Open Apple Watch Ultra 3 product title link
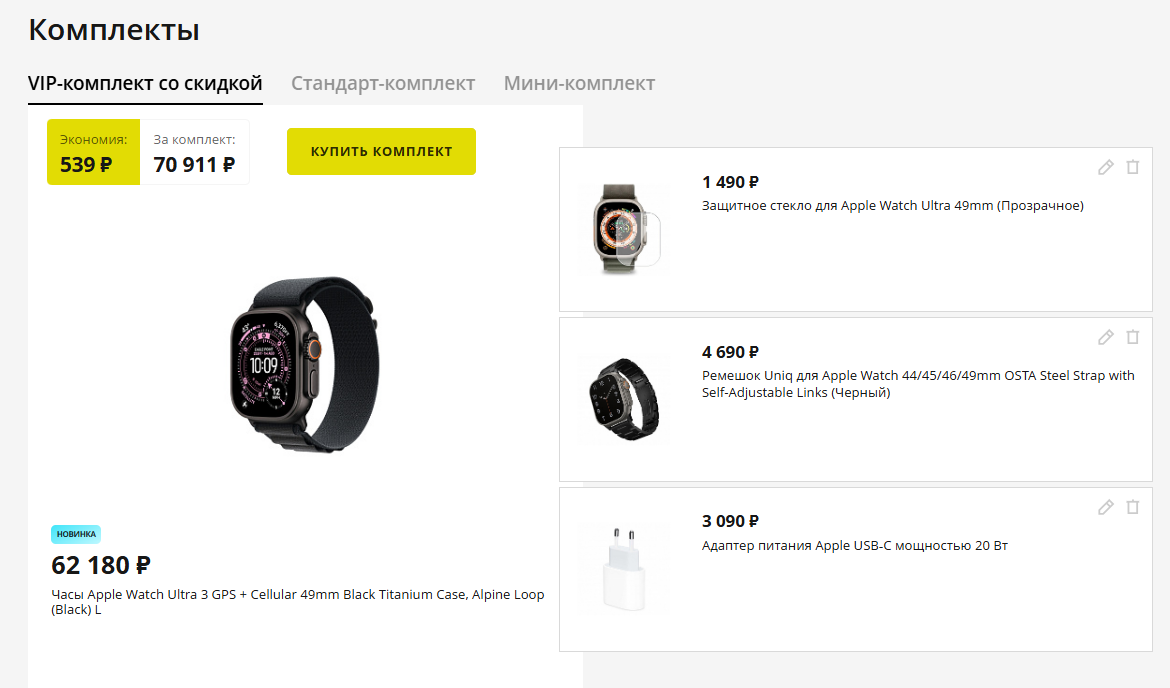This screenshot has width=1170, height=688. click(298, 601)
